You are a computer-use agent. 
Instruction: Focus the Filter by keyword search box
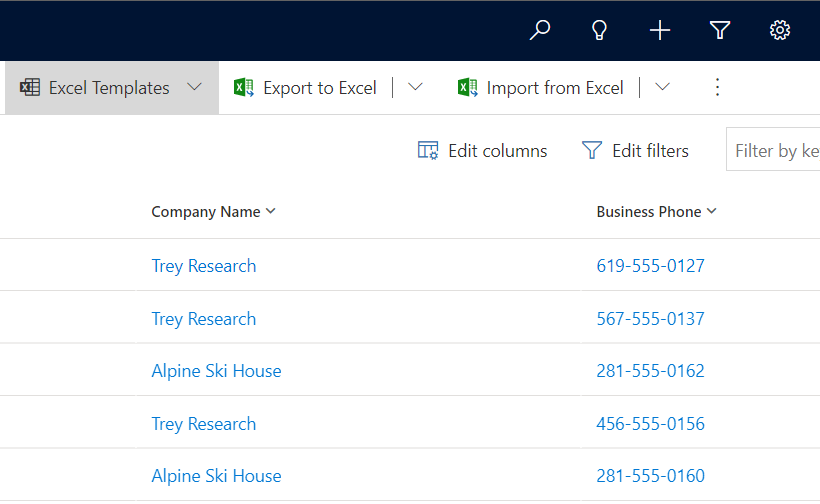coord(775,151)
